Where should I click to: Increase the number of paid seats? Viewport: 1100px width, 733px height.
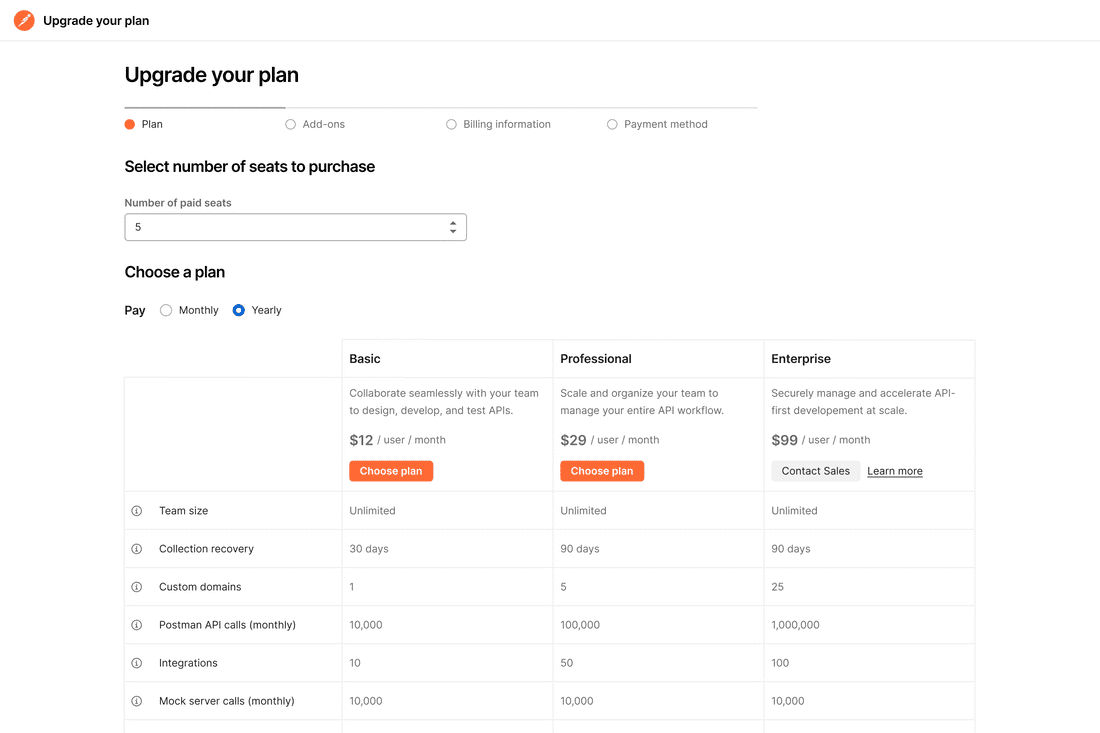[453, 223]
